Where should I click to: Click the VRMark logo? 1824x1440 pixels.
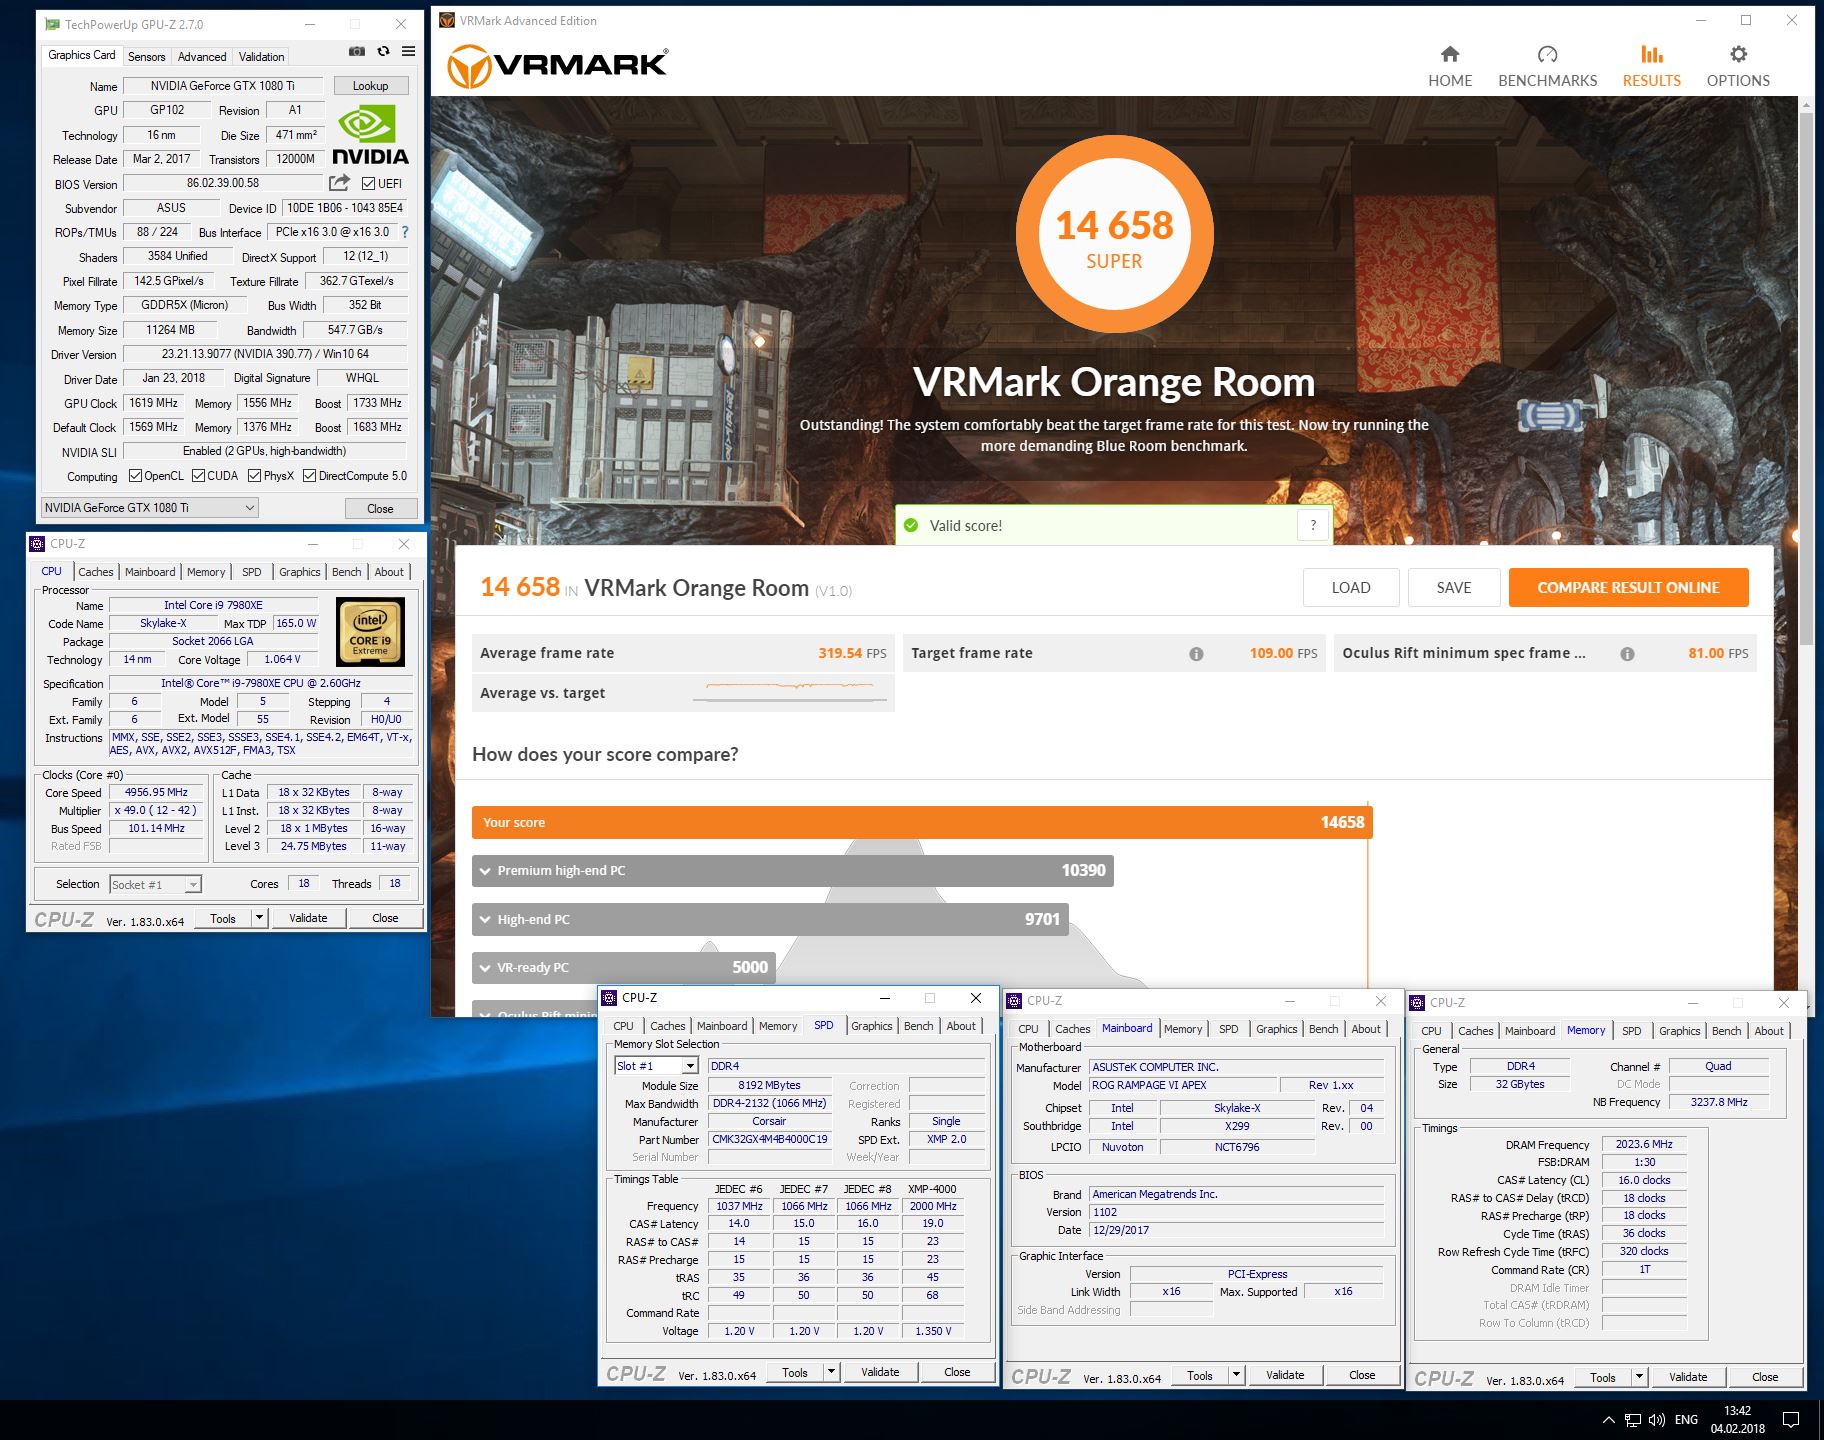point(557,66)
